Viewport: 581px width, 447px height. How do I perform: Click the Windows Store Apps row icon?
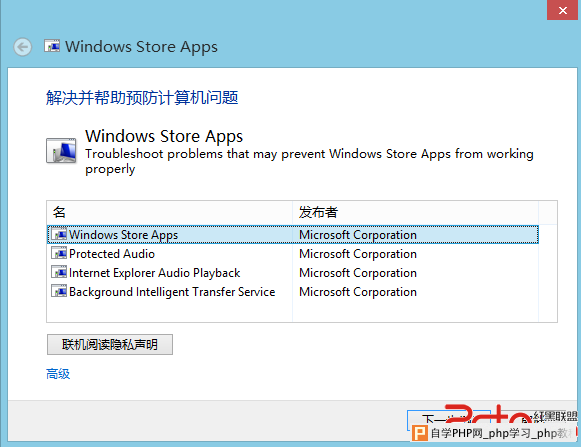[59, 234]
